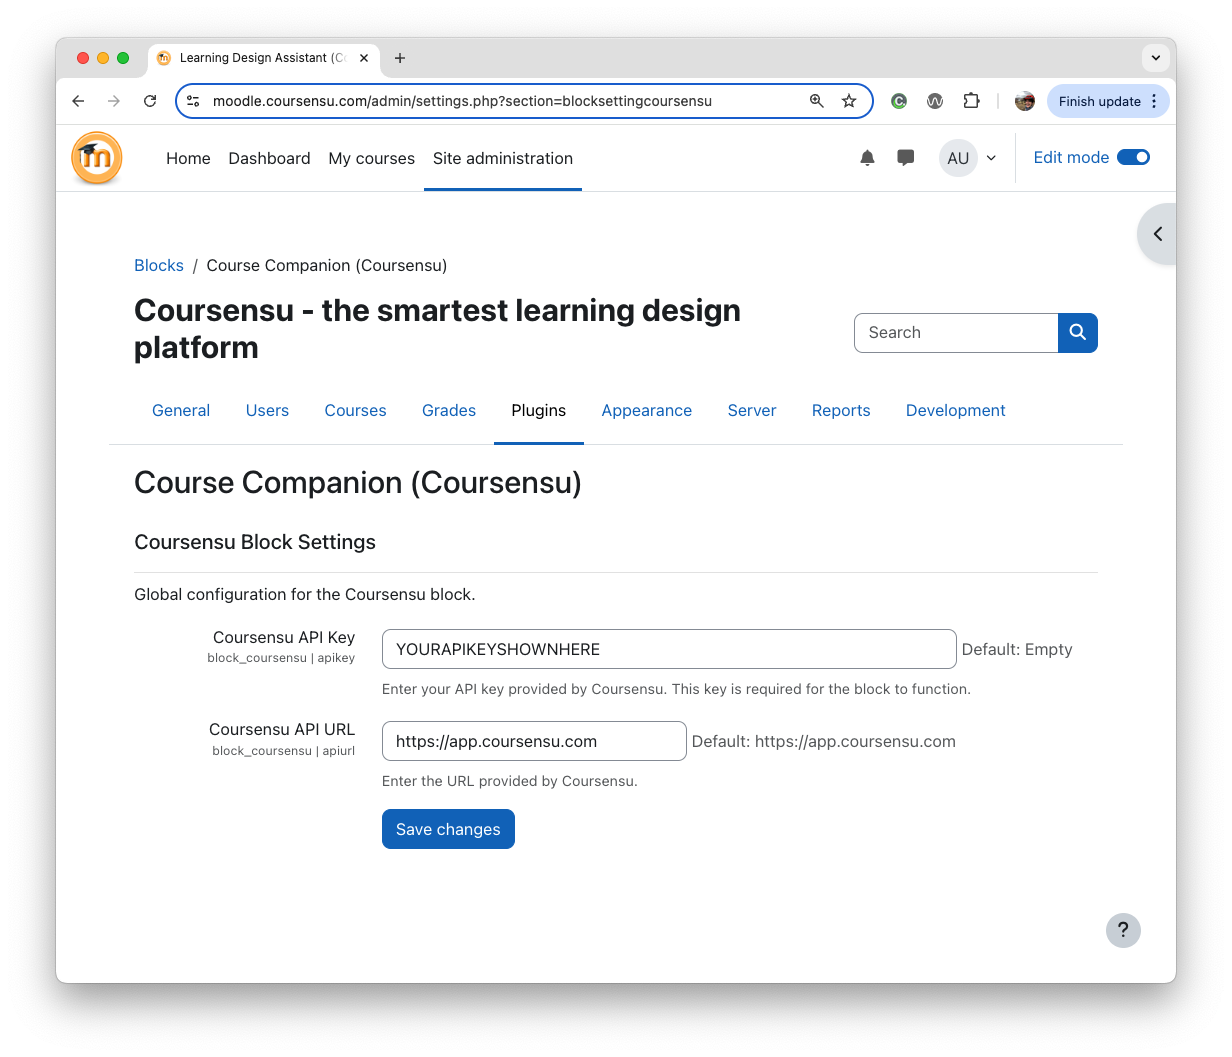Toggle Edit mode switch
The height and width of the screenshot is (1057, 1232).
coord(1133,157)
